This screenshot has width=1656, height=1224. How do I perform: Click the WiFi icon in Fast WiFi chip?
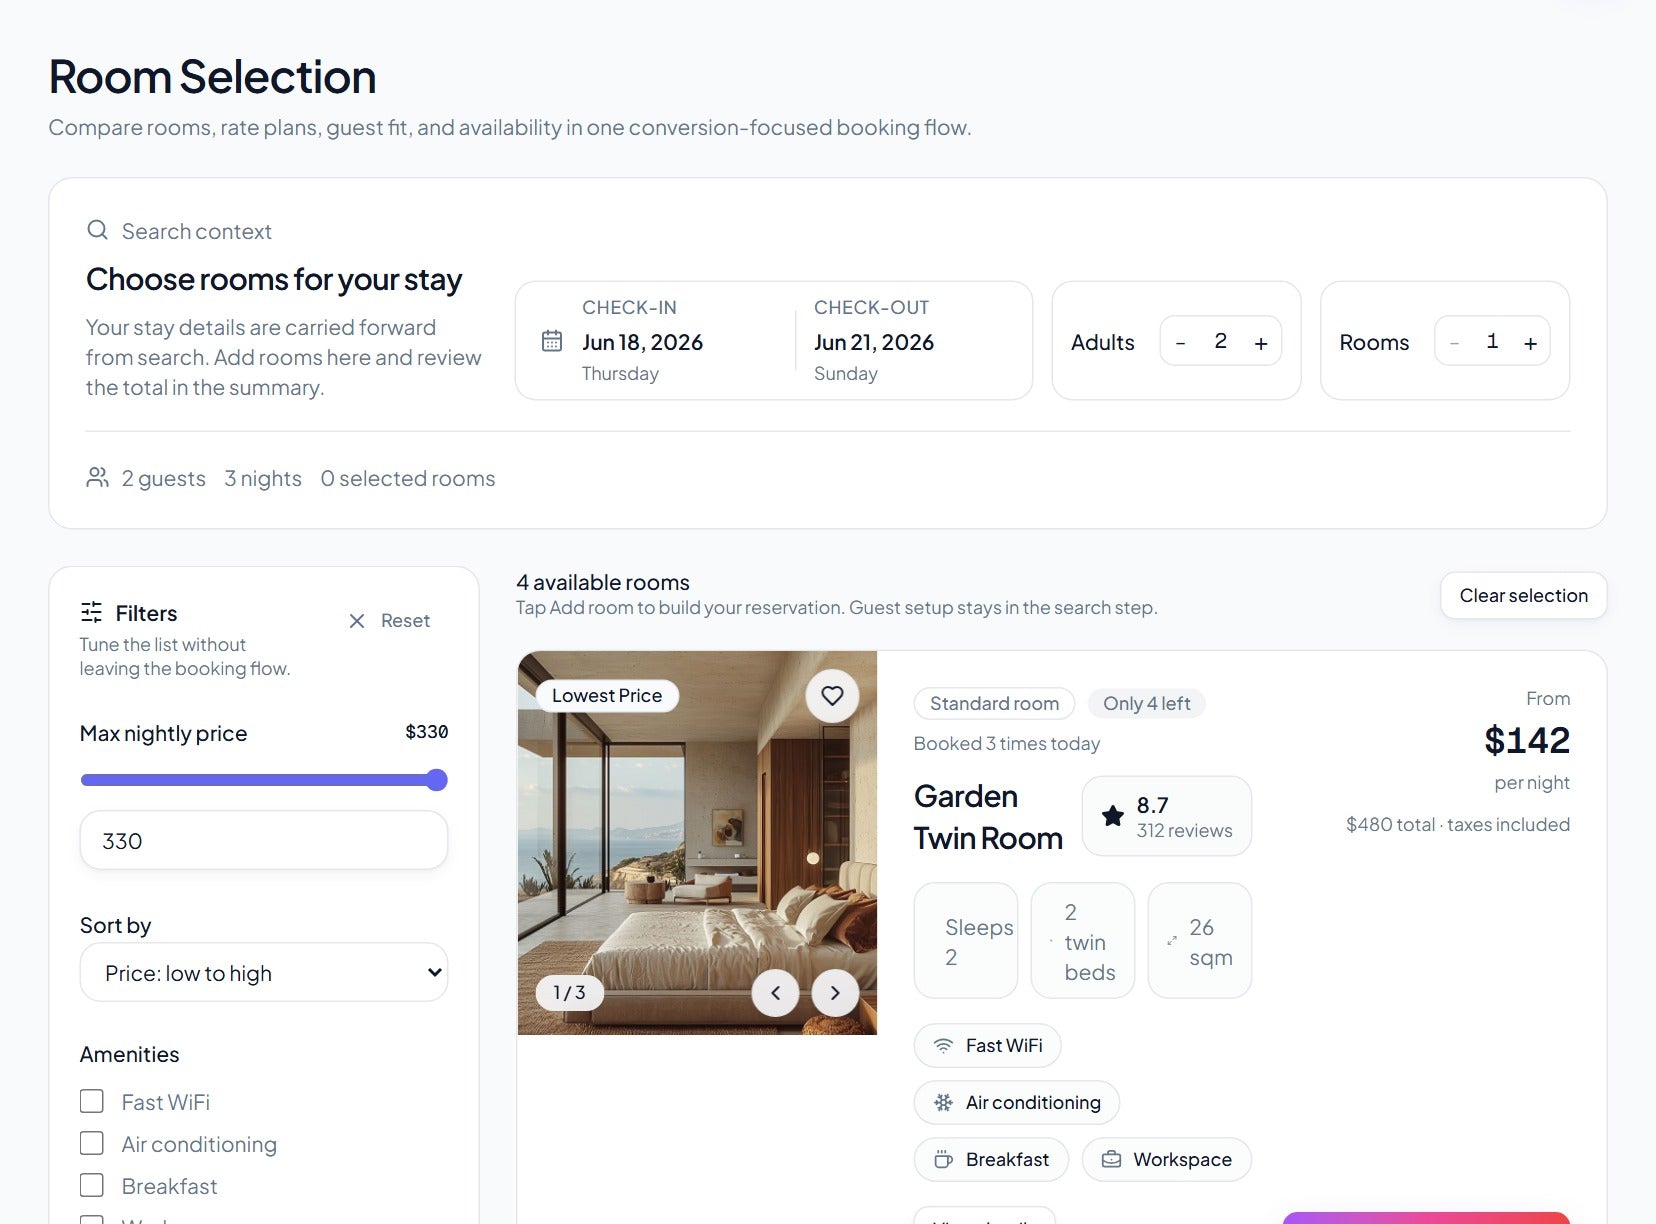[943, 1045]
